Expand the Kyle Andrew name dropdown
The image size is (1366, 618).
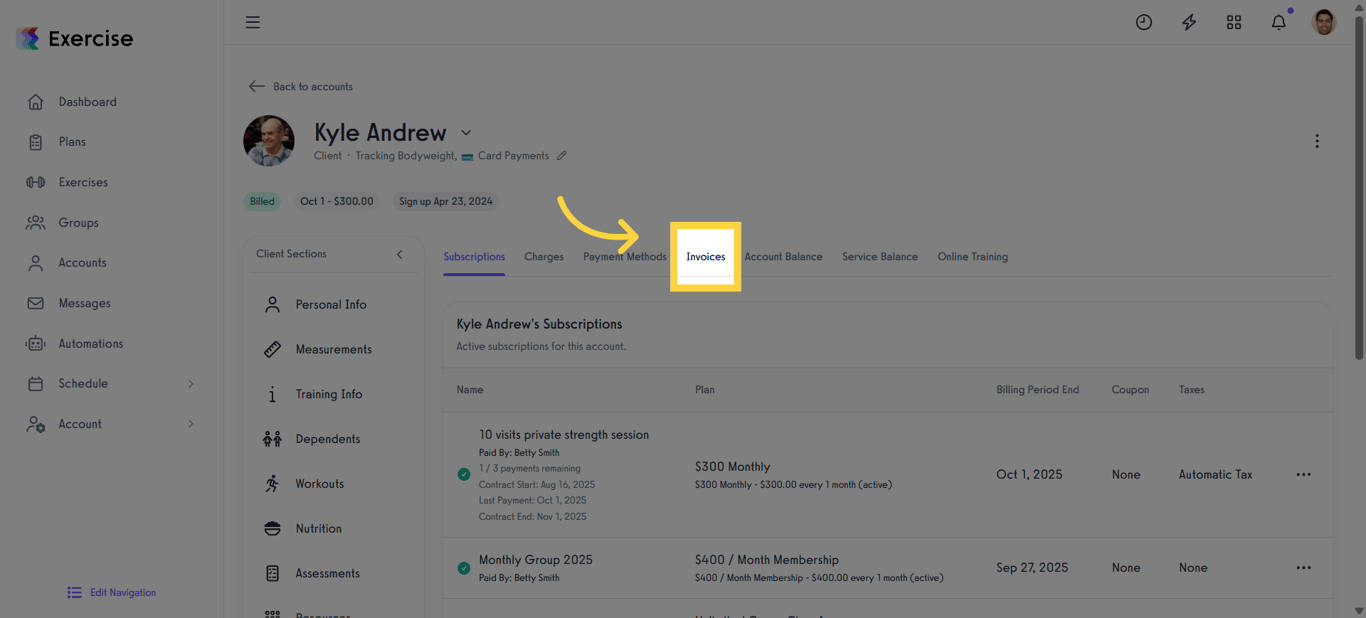466,133
